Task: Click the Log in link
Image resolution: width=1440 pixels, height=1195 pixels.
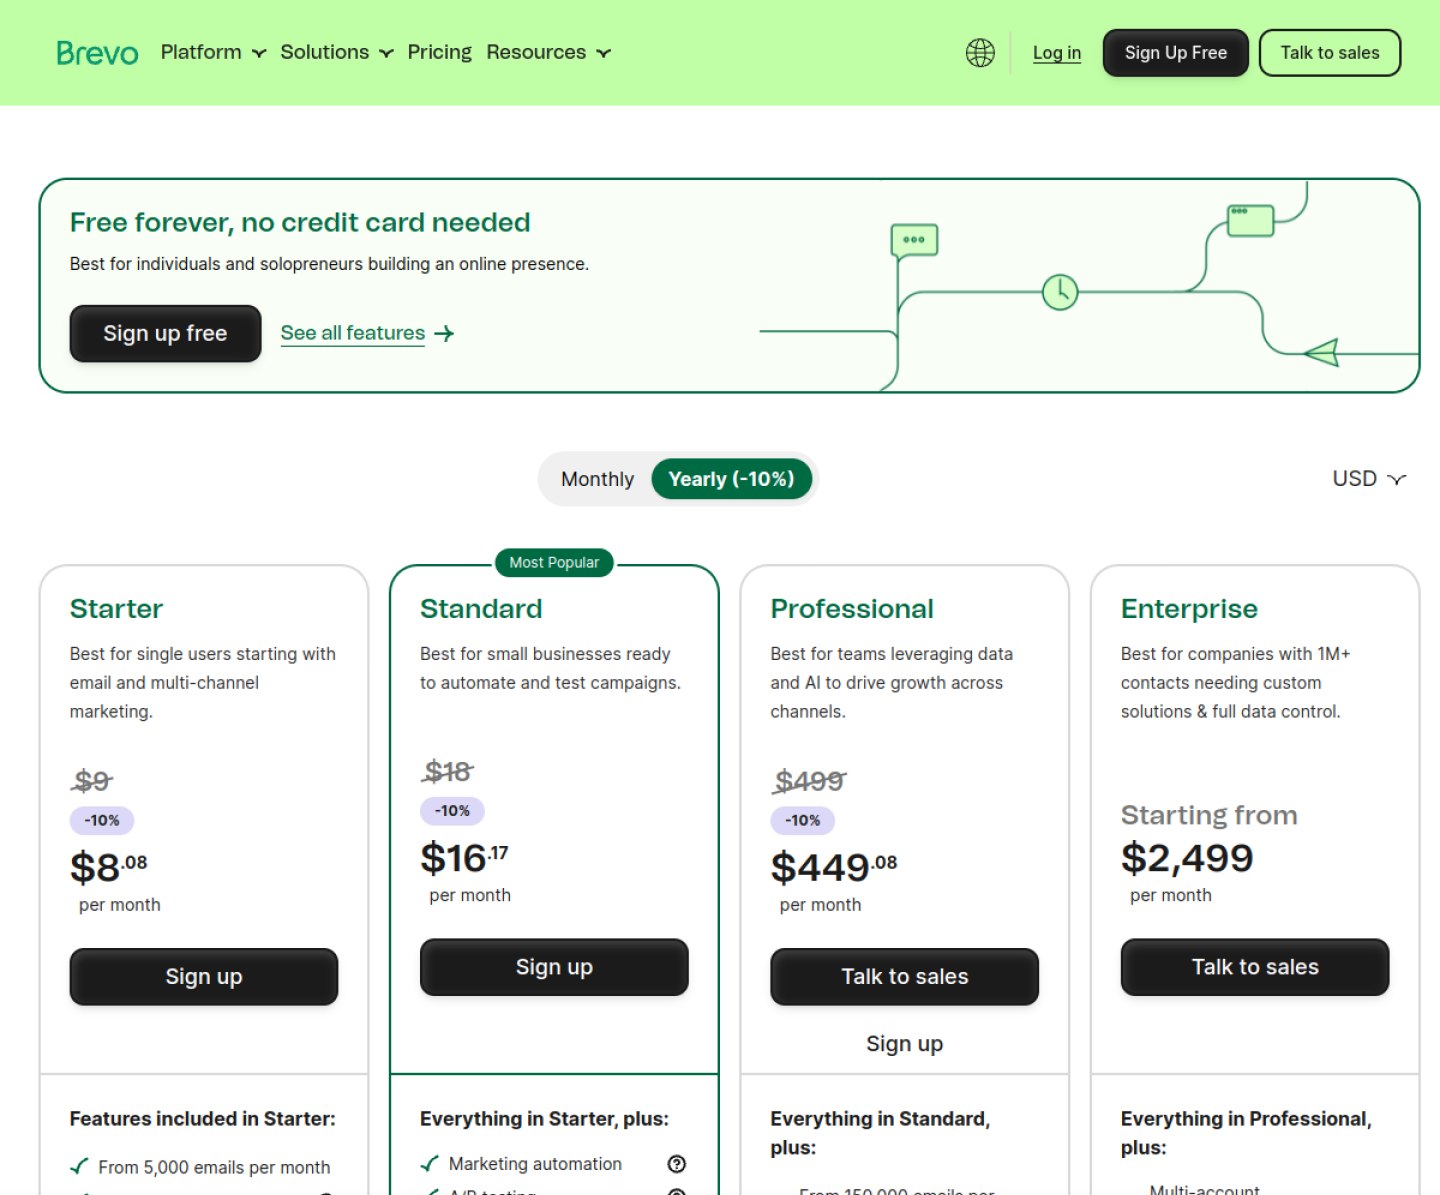Action: pos(1057,53)
